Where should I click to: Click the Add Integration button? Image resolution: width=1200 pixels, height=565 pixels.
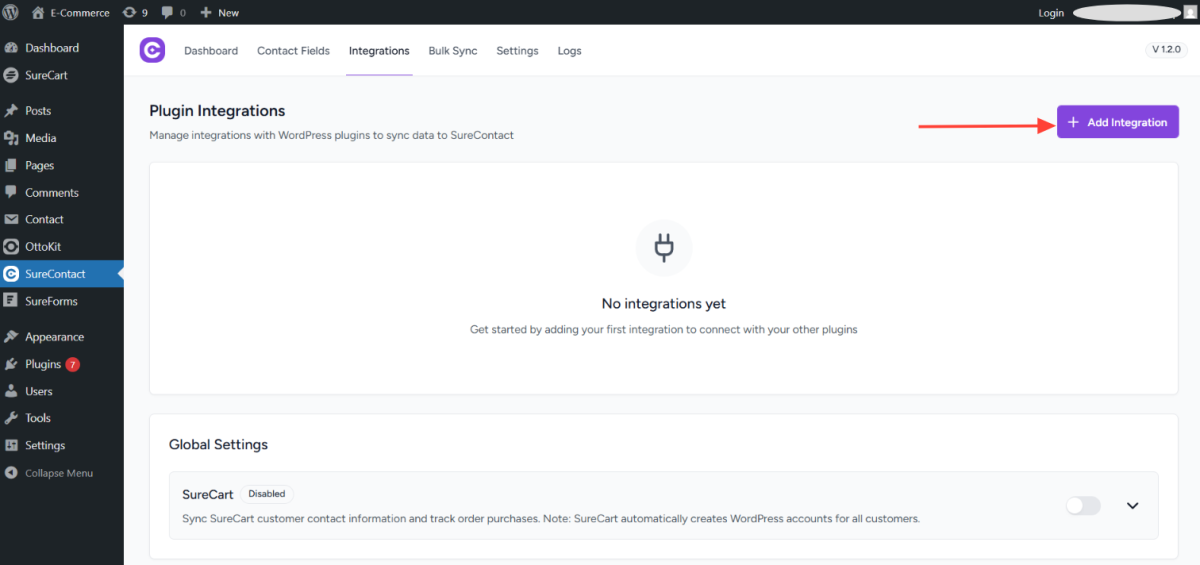[x=1117, y=122]
